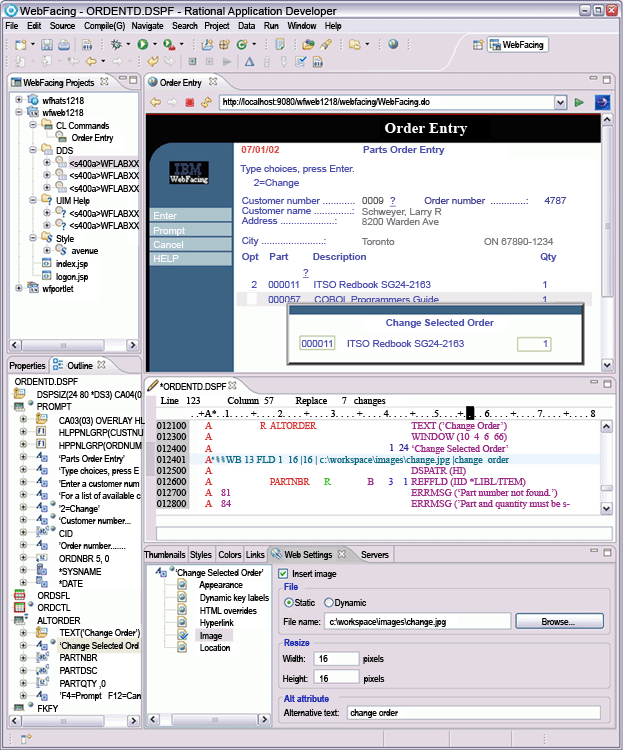Open the Navigate menu
Image resolution: width=623 pixels, height=750 pixels.
(x=147, y=26)
